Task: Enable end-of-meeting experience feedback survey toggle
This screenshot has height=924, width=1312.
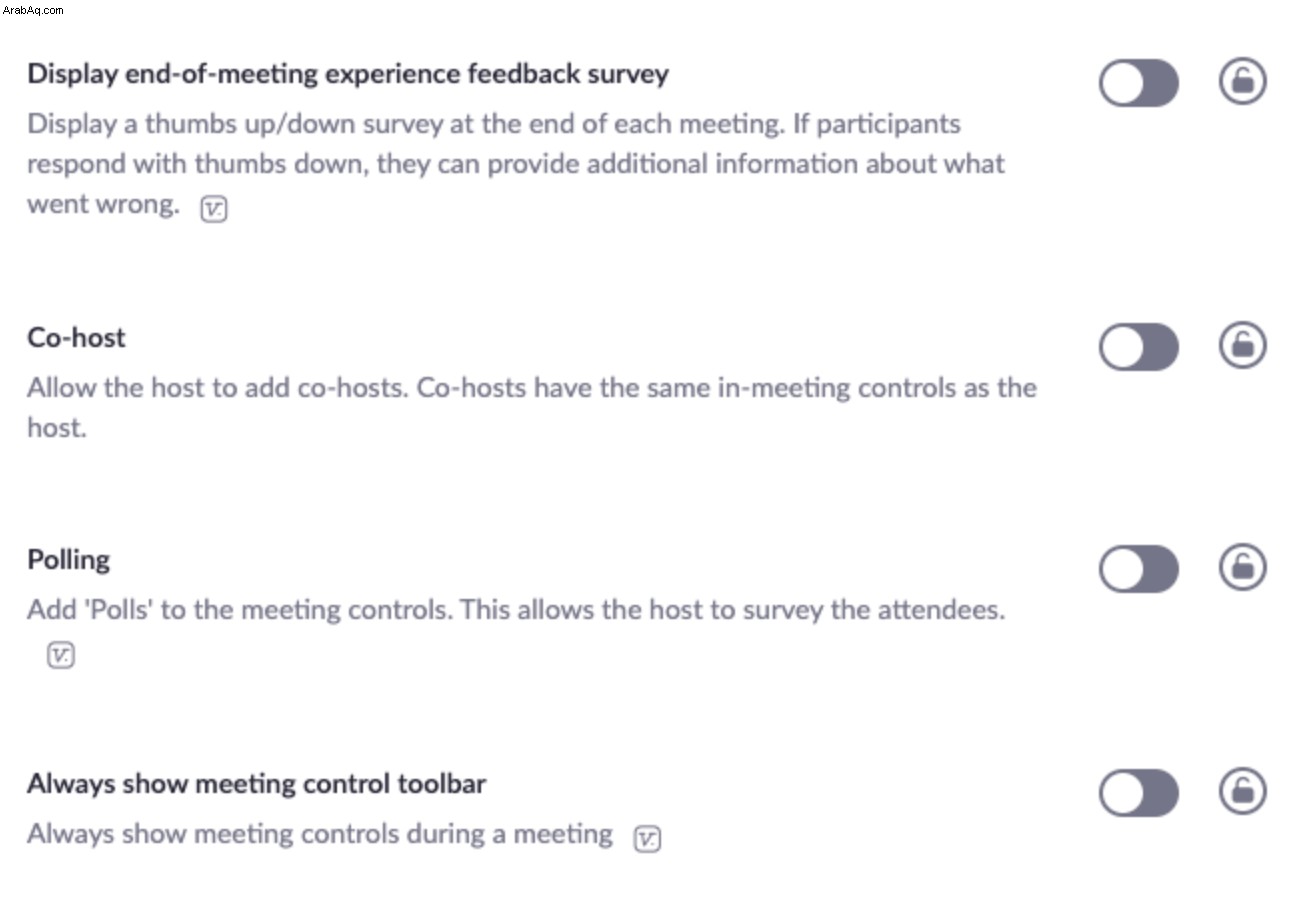Action: click(1138, 82)
